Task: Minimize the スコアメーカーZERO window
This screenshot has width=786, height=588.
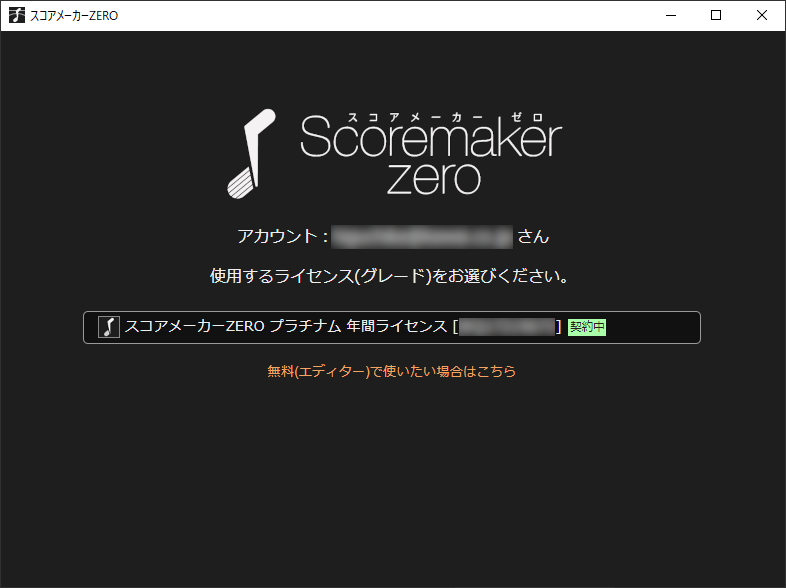Action: pyautogui.click(x=671, y=16)
